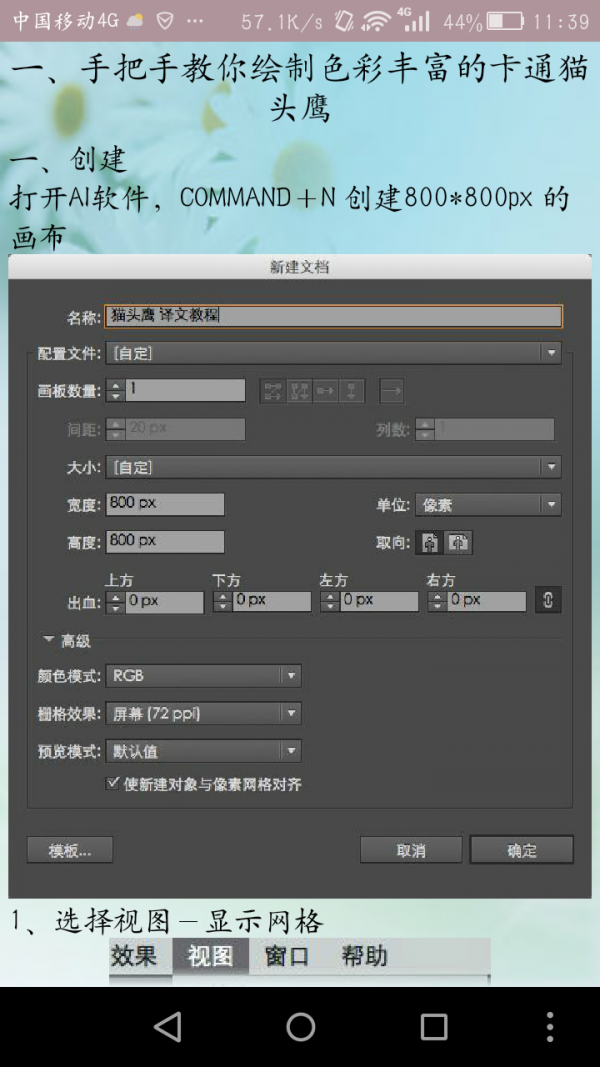Tap the shield icon in status bar

click(x=165, y=21)
